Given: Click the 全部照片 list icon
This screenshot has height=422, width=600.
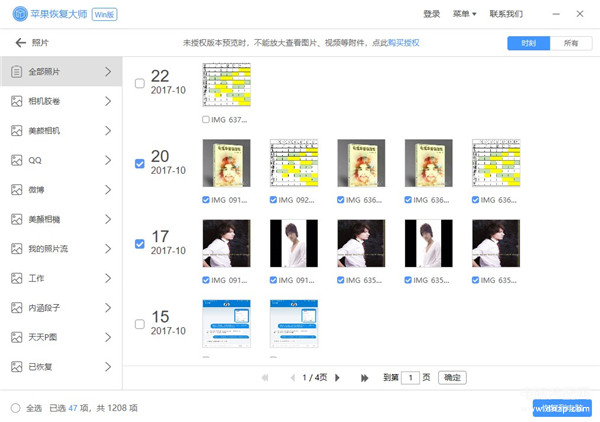Looking at the screenshot, I should [16, 72].
